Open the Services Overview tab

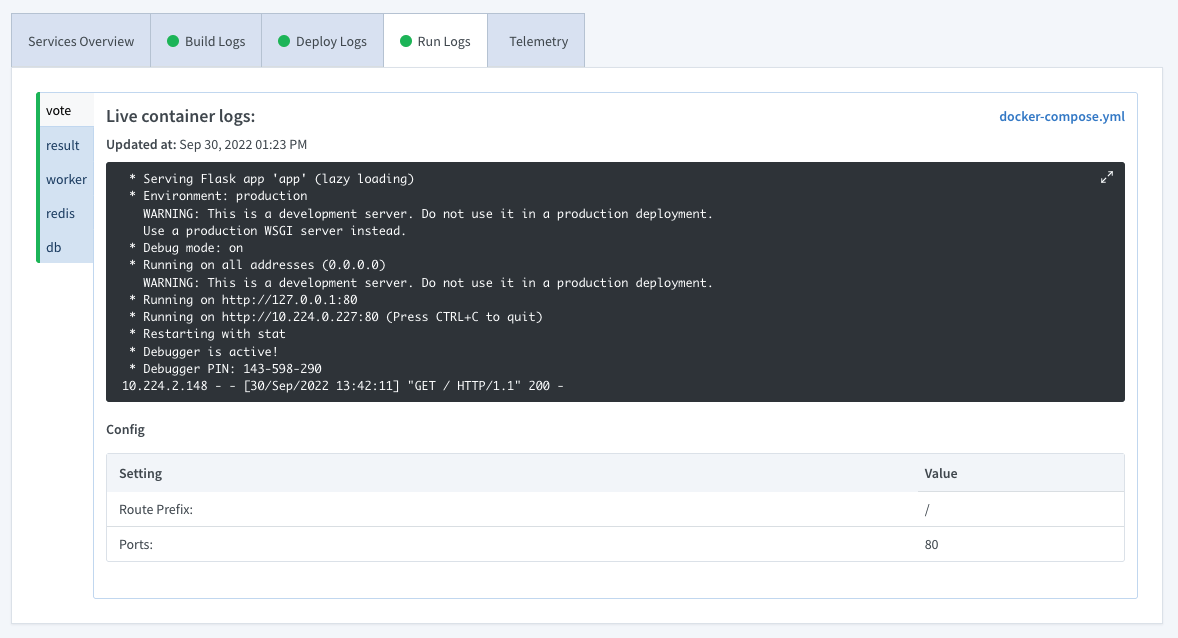click(x=81, y=41)
